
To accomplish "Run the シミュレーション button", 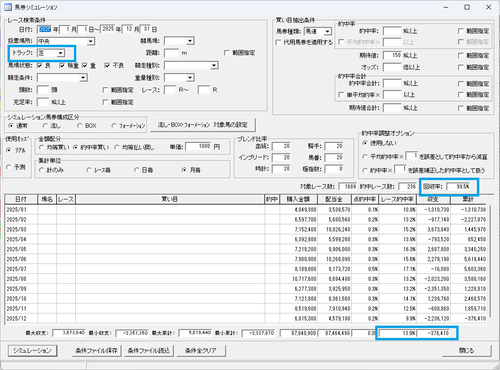I will point(32,350).
